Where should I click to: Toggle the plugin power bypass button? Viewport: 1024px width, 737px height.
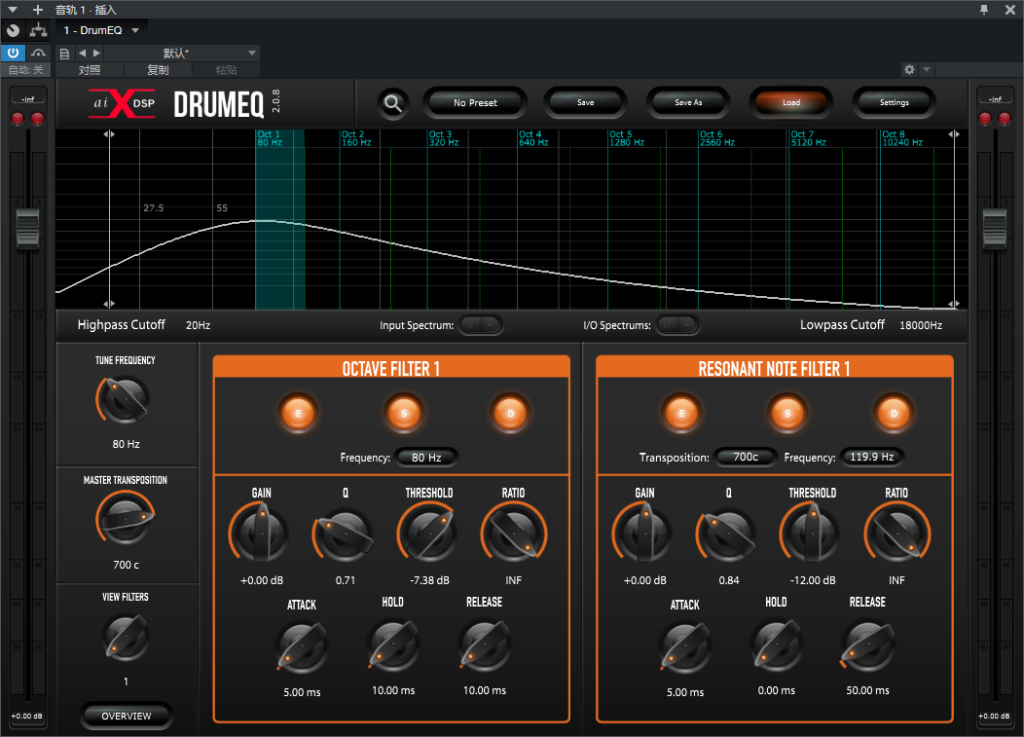tap(13, 53)
